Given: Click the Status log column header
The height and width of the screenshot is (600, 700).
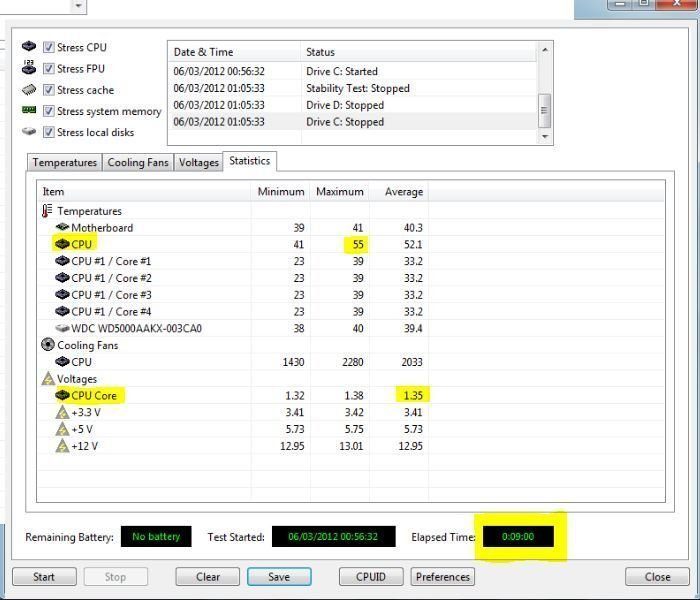Looking at the screenshot, I should tap(419, 52).
